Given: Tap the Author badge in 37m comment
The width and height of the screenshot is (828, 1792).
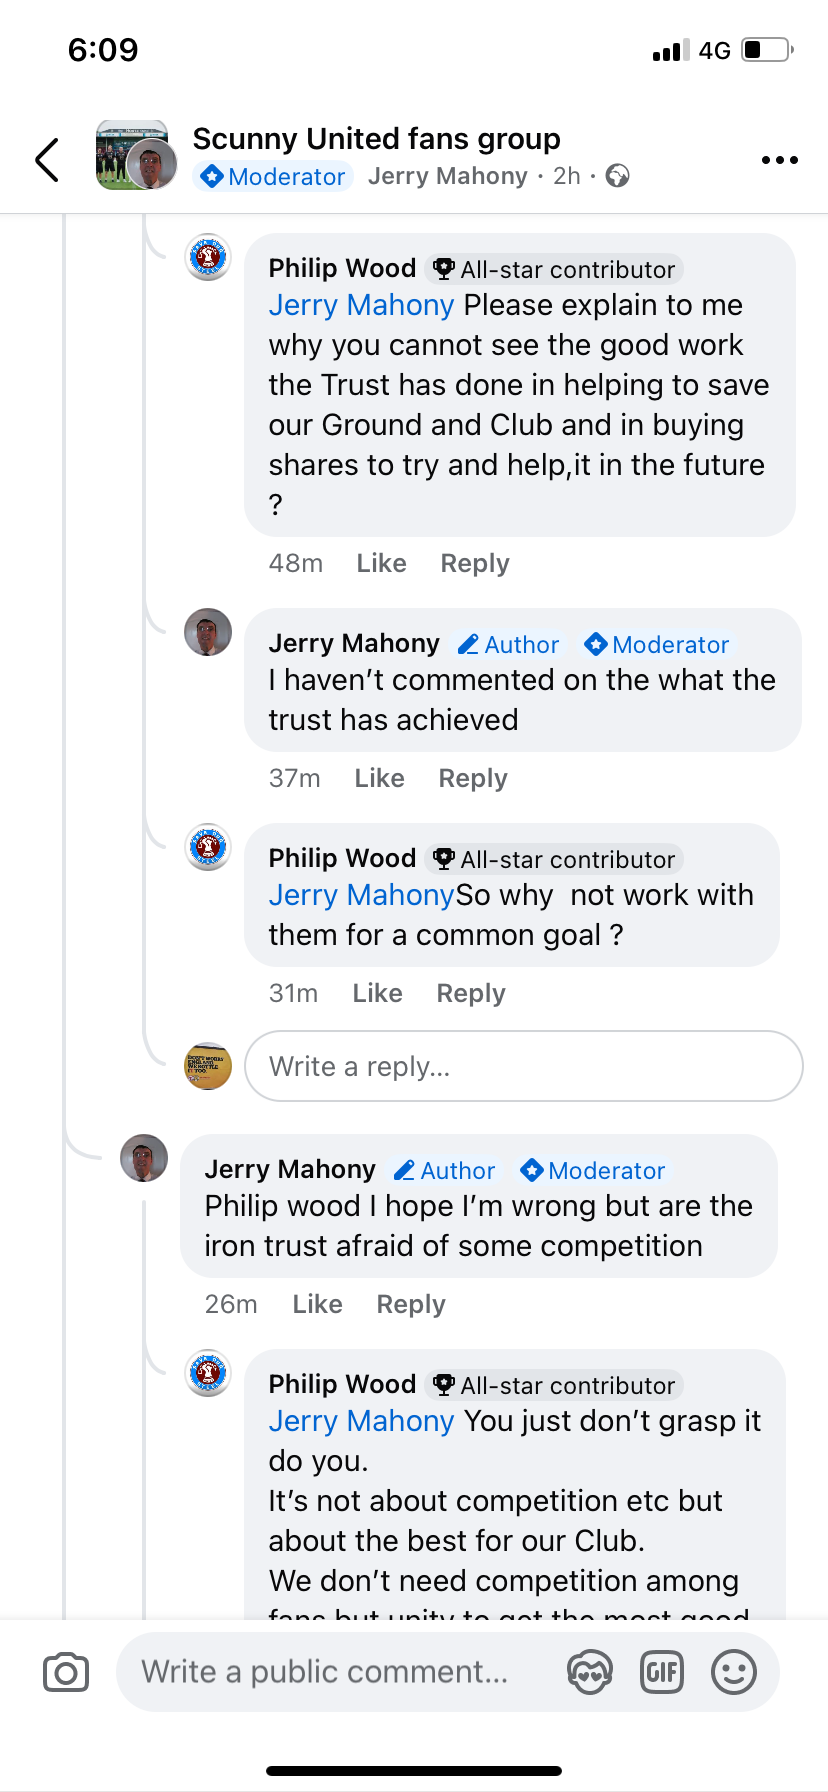Looking at the screenshot, I should [509, 645].
